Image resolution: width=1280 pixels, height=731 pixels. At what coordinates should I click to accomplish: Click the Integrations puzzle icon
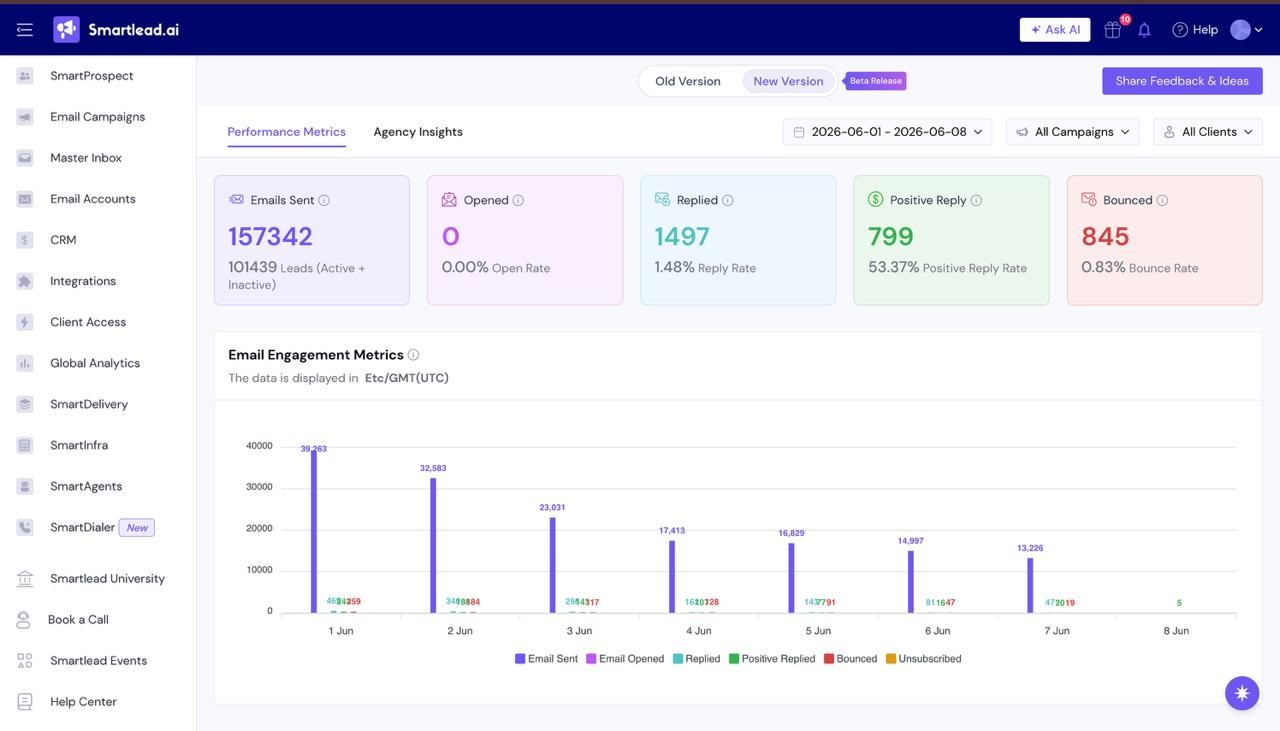coord(25,281)
